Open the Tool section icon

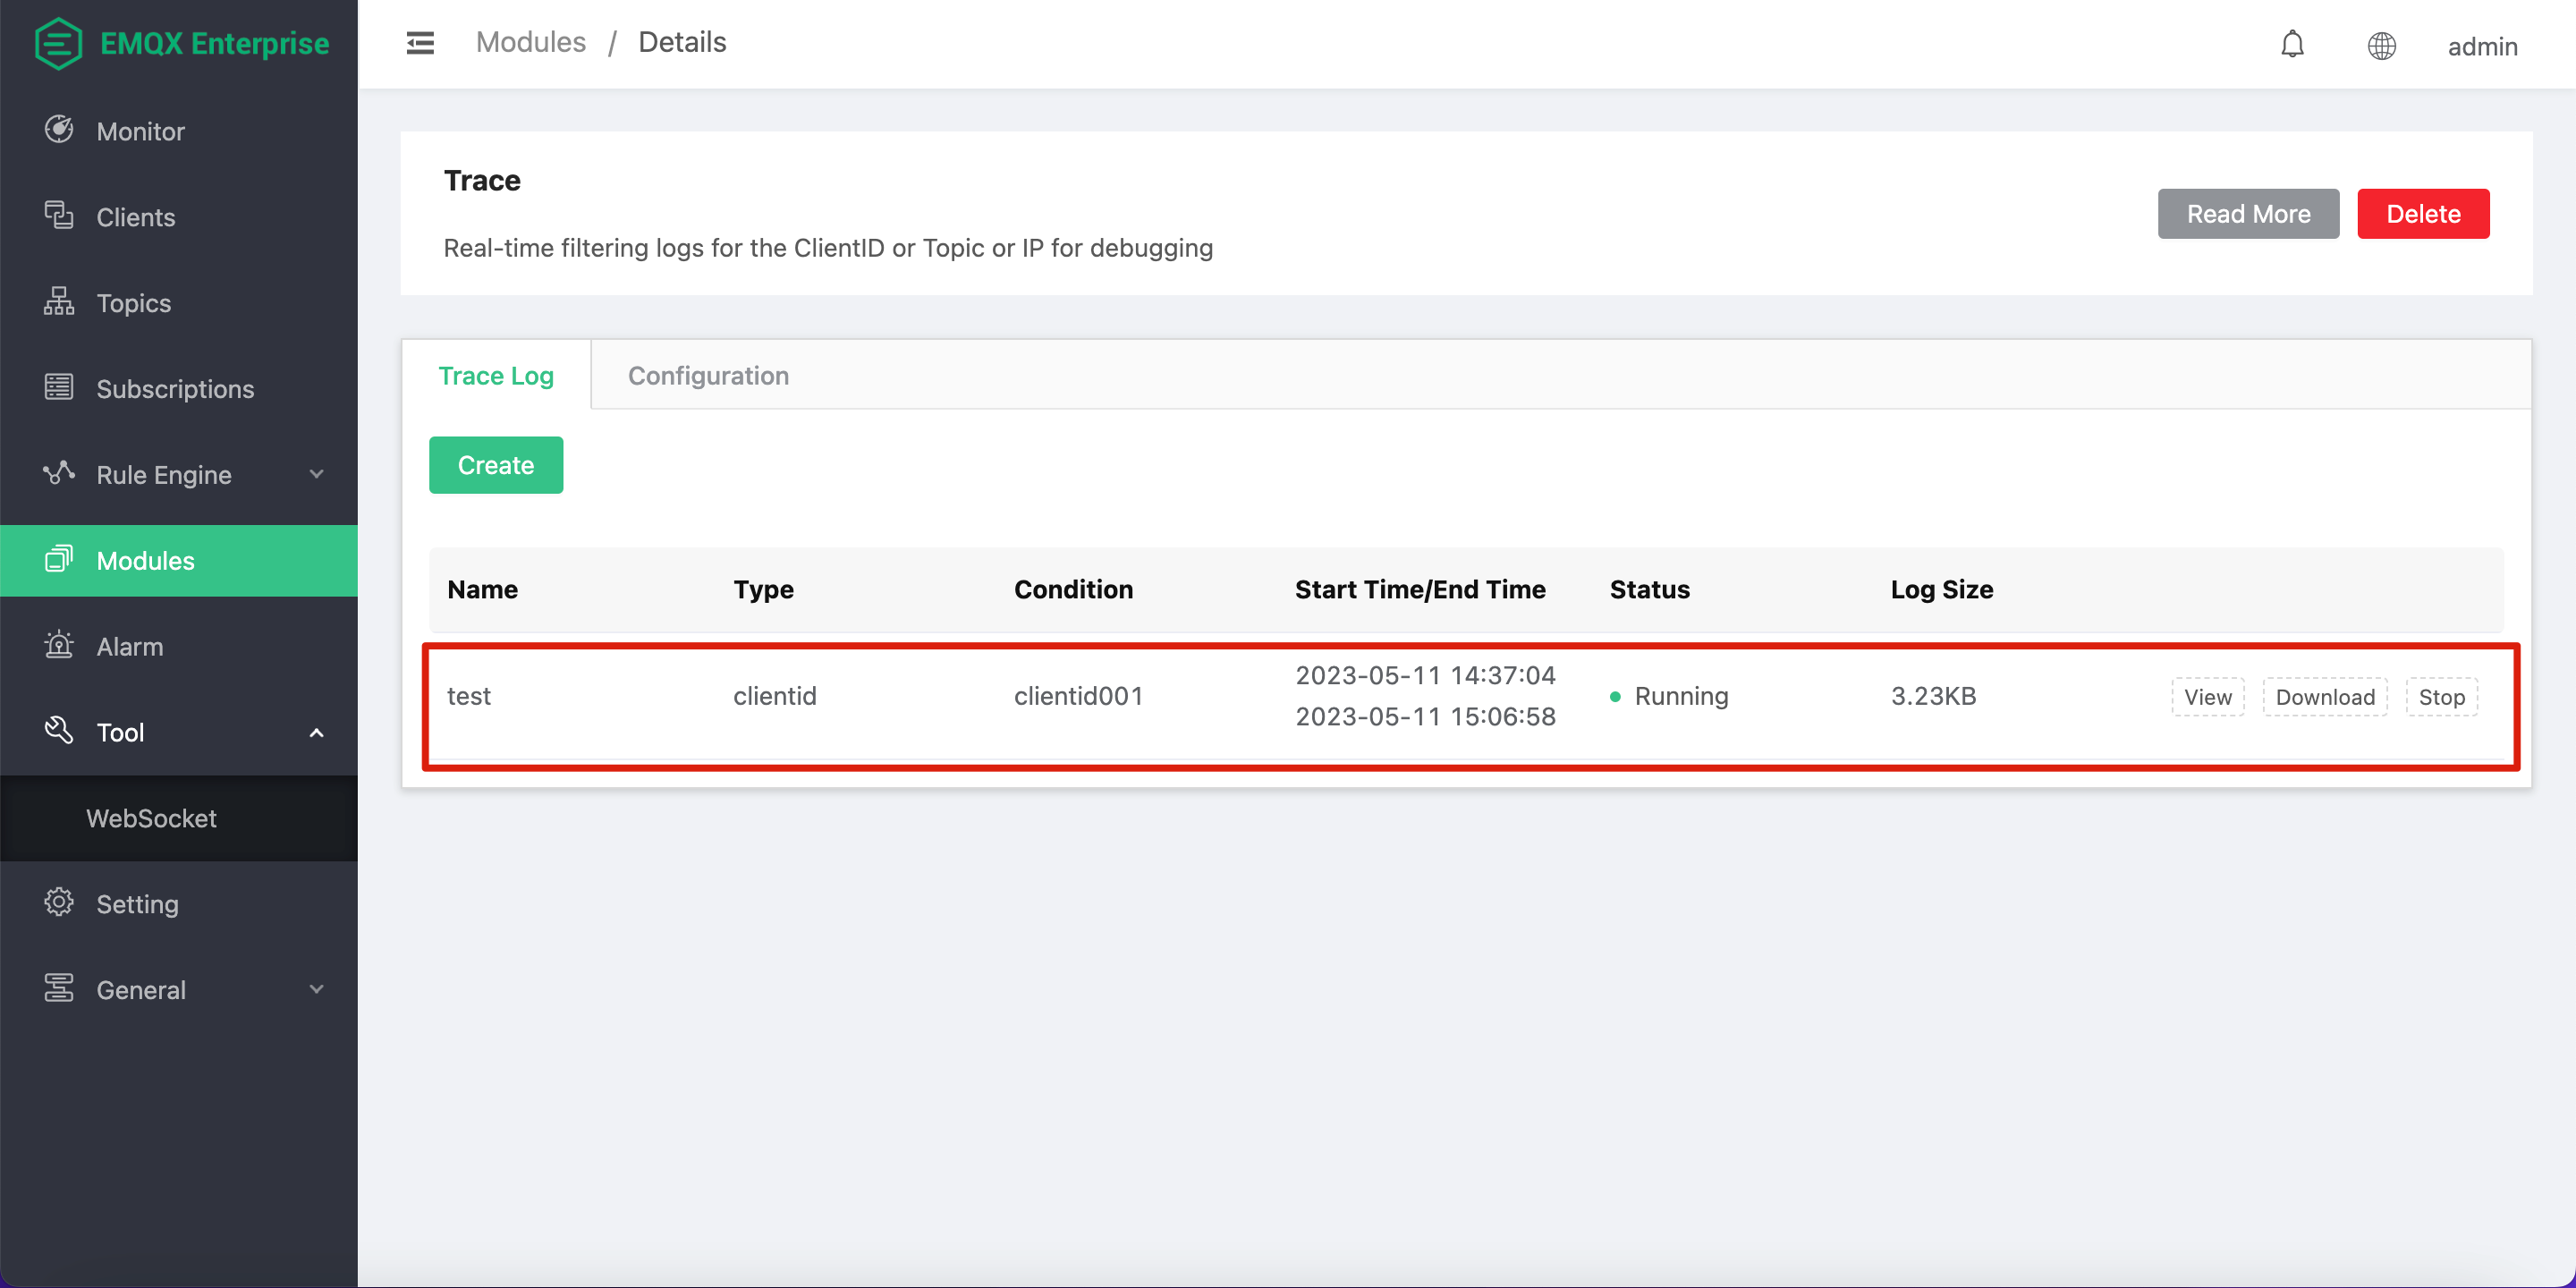click(59, 731)
